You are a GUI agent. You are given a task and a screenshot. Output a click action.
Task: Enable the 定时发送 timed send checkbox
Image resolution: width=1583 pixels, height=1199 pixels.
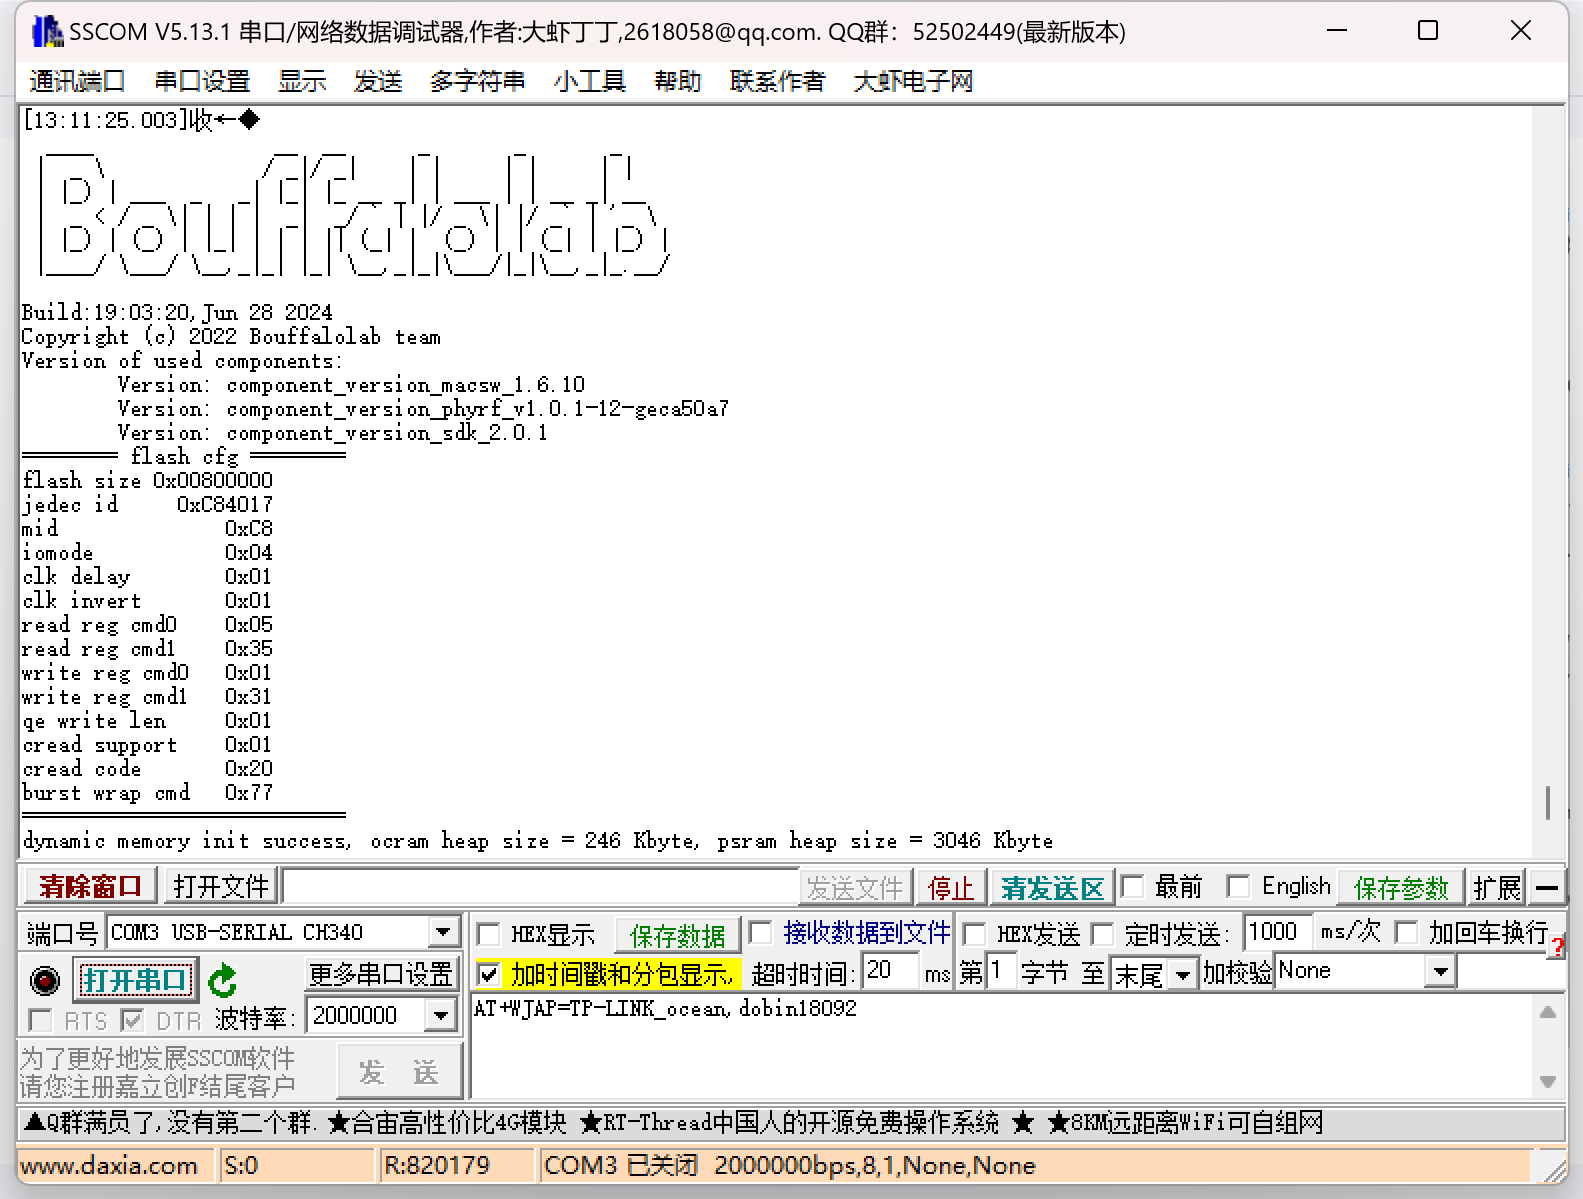click(x=1102, y=934)
